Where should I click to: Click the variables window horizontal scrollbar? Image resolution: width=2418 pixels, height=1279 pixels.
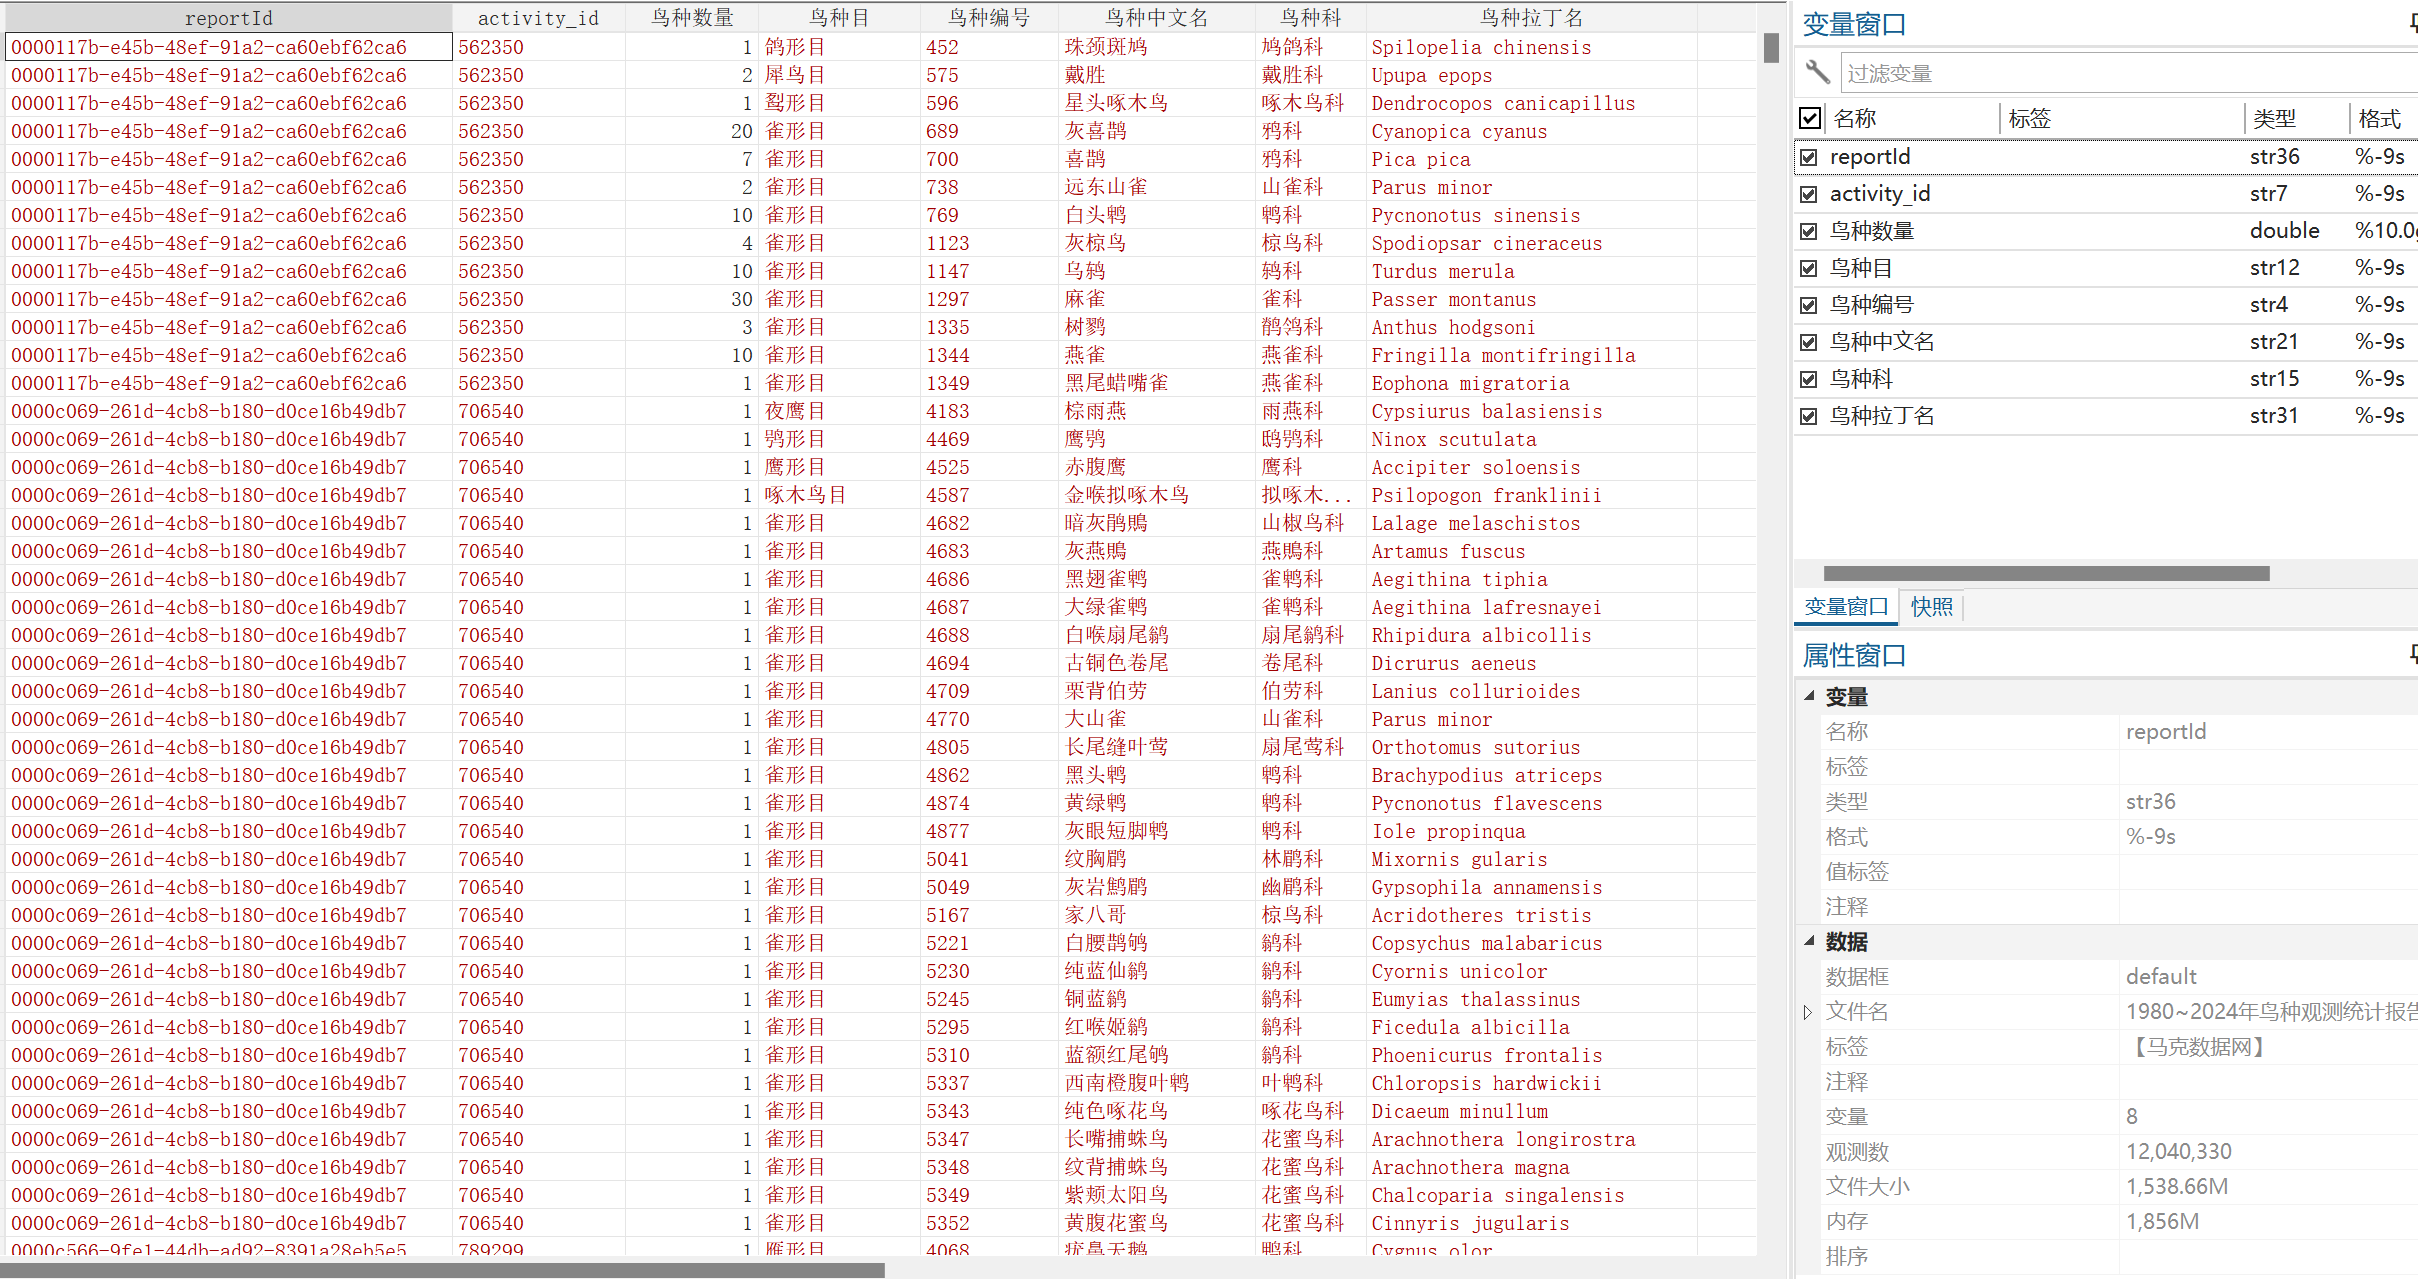click(2046, 573)
